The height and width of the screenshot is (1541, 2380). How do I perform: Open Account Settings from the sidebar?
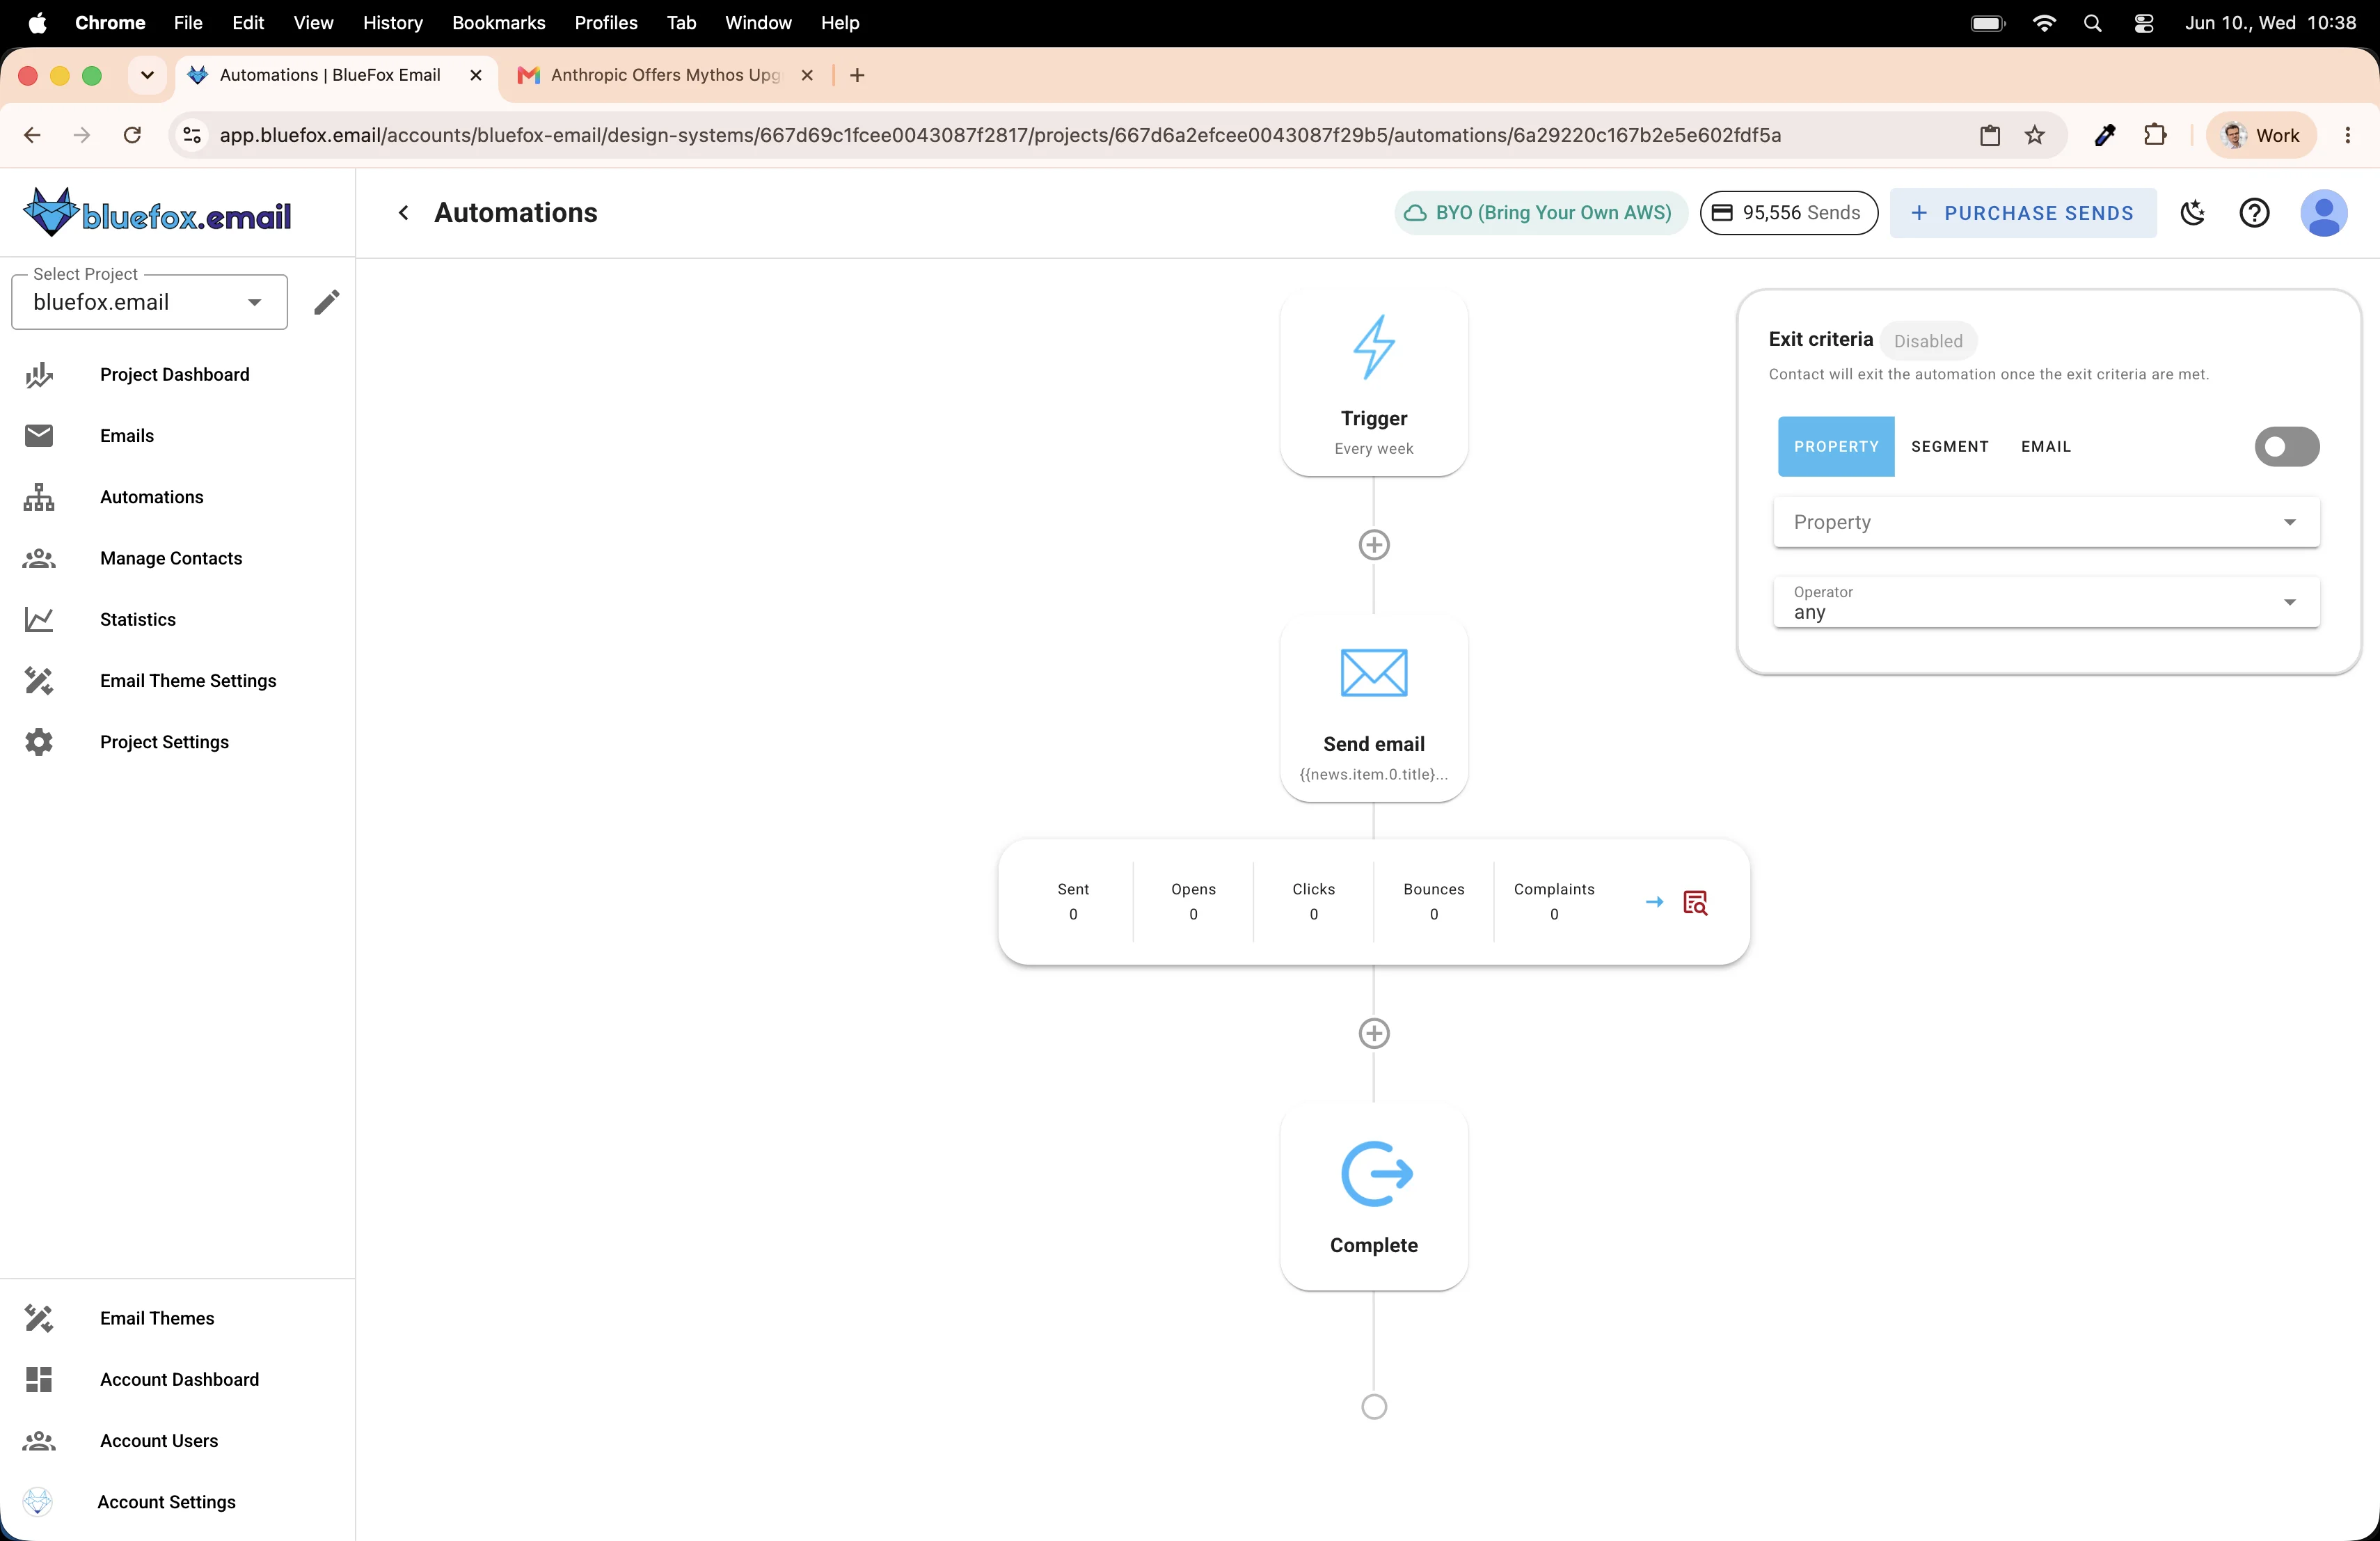click(166, 1502)
